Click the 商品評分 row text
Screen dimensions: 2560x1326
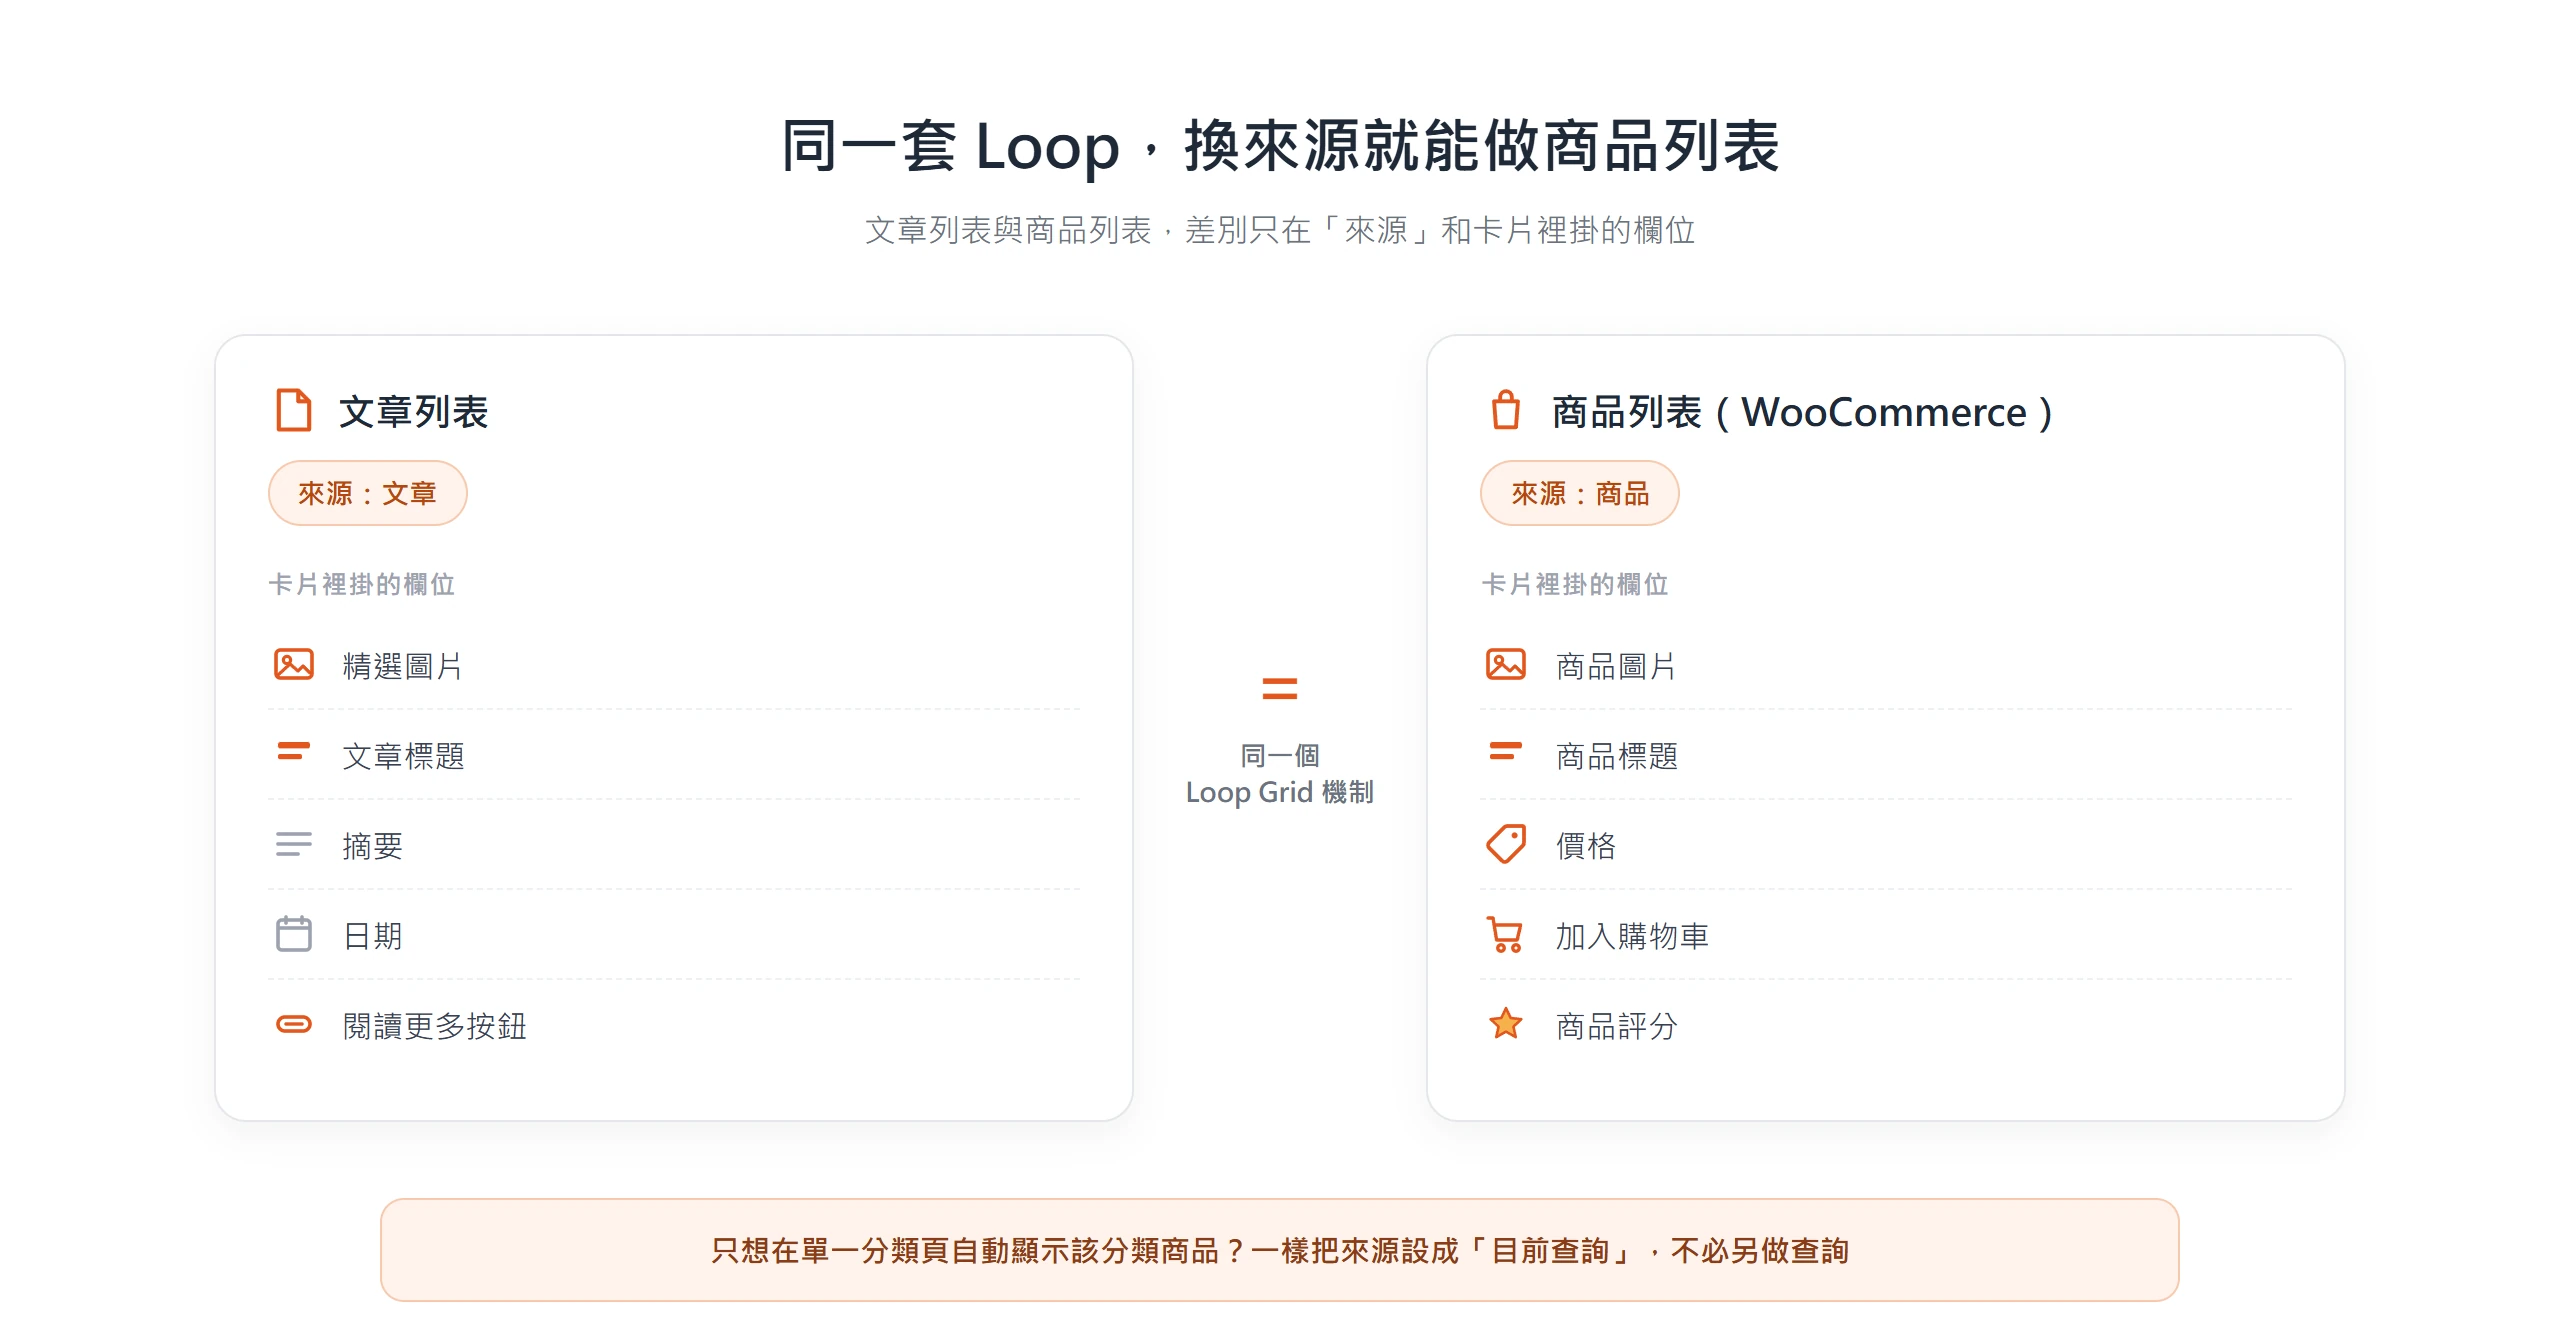coord(1616,1026)
